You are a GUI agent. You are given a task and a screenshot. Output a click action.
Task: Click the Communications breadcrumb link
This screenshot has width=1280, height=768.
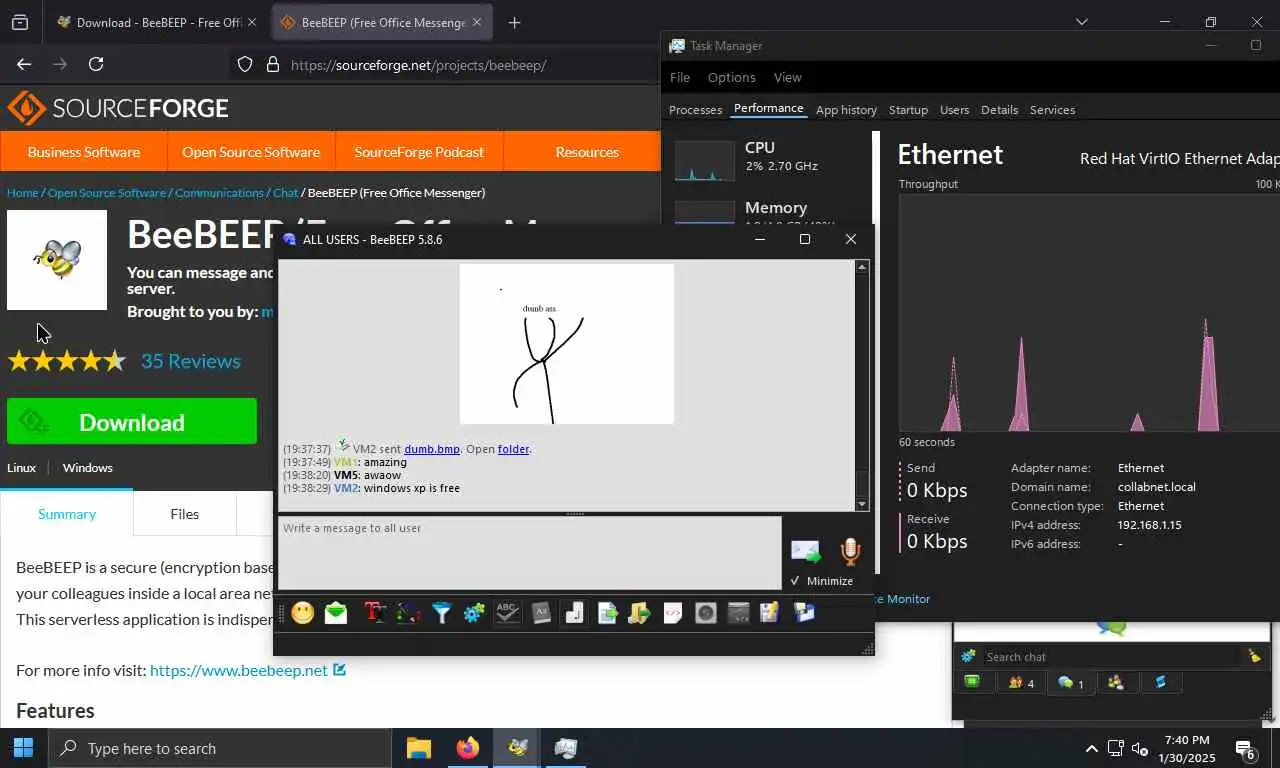219,192
